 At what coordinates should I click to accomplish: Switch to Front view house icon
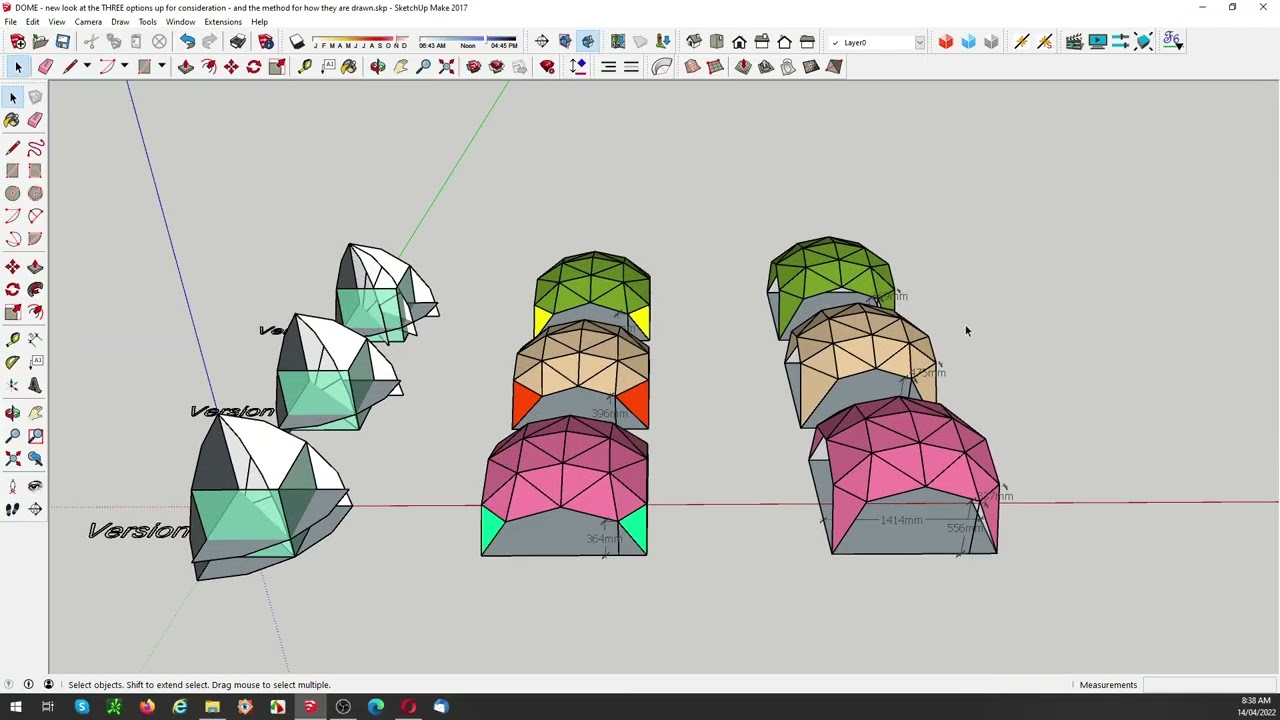pos(739,42)
